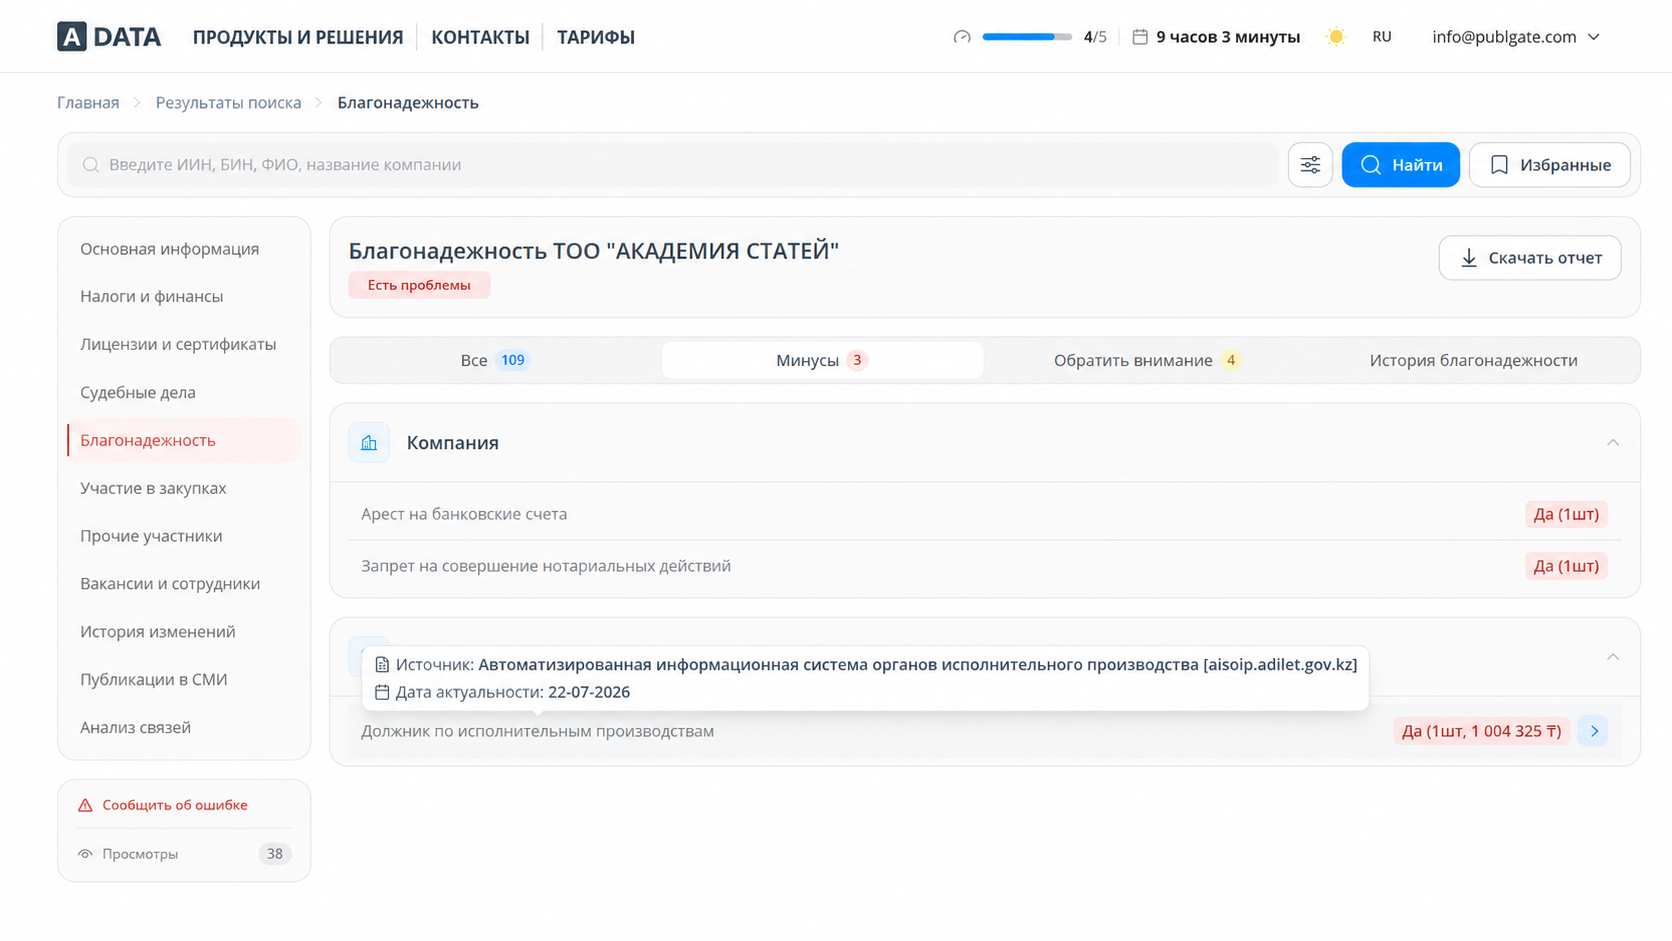The height and width of the screenshot is (941, 1672).
Task: Click Скачать отчет download button
Action: point(1530,258)
